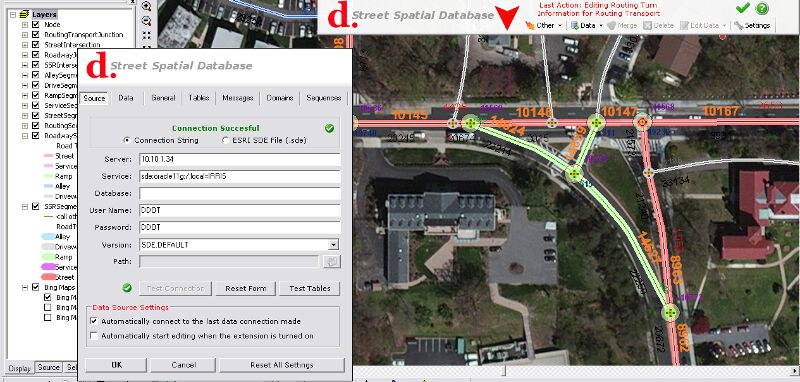Click the orange map label 10145
Image resolution: width=800 pixels, height=382 pixels.
[410, 115]
